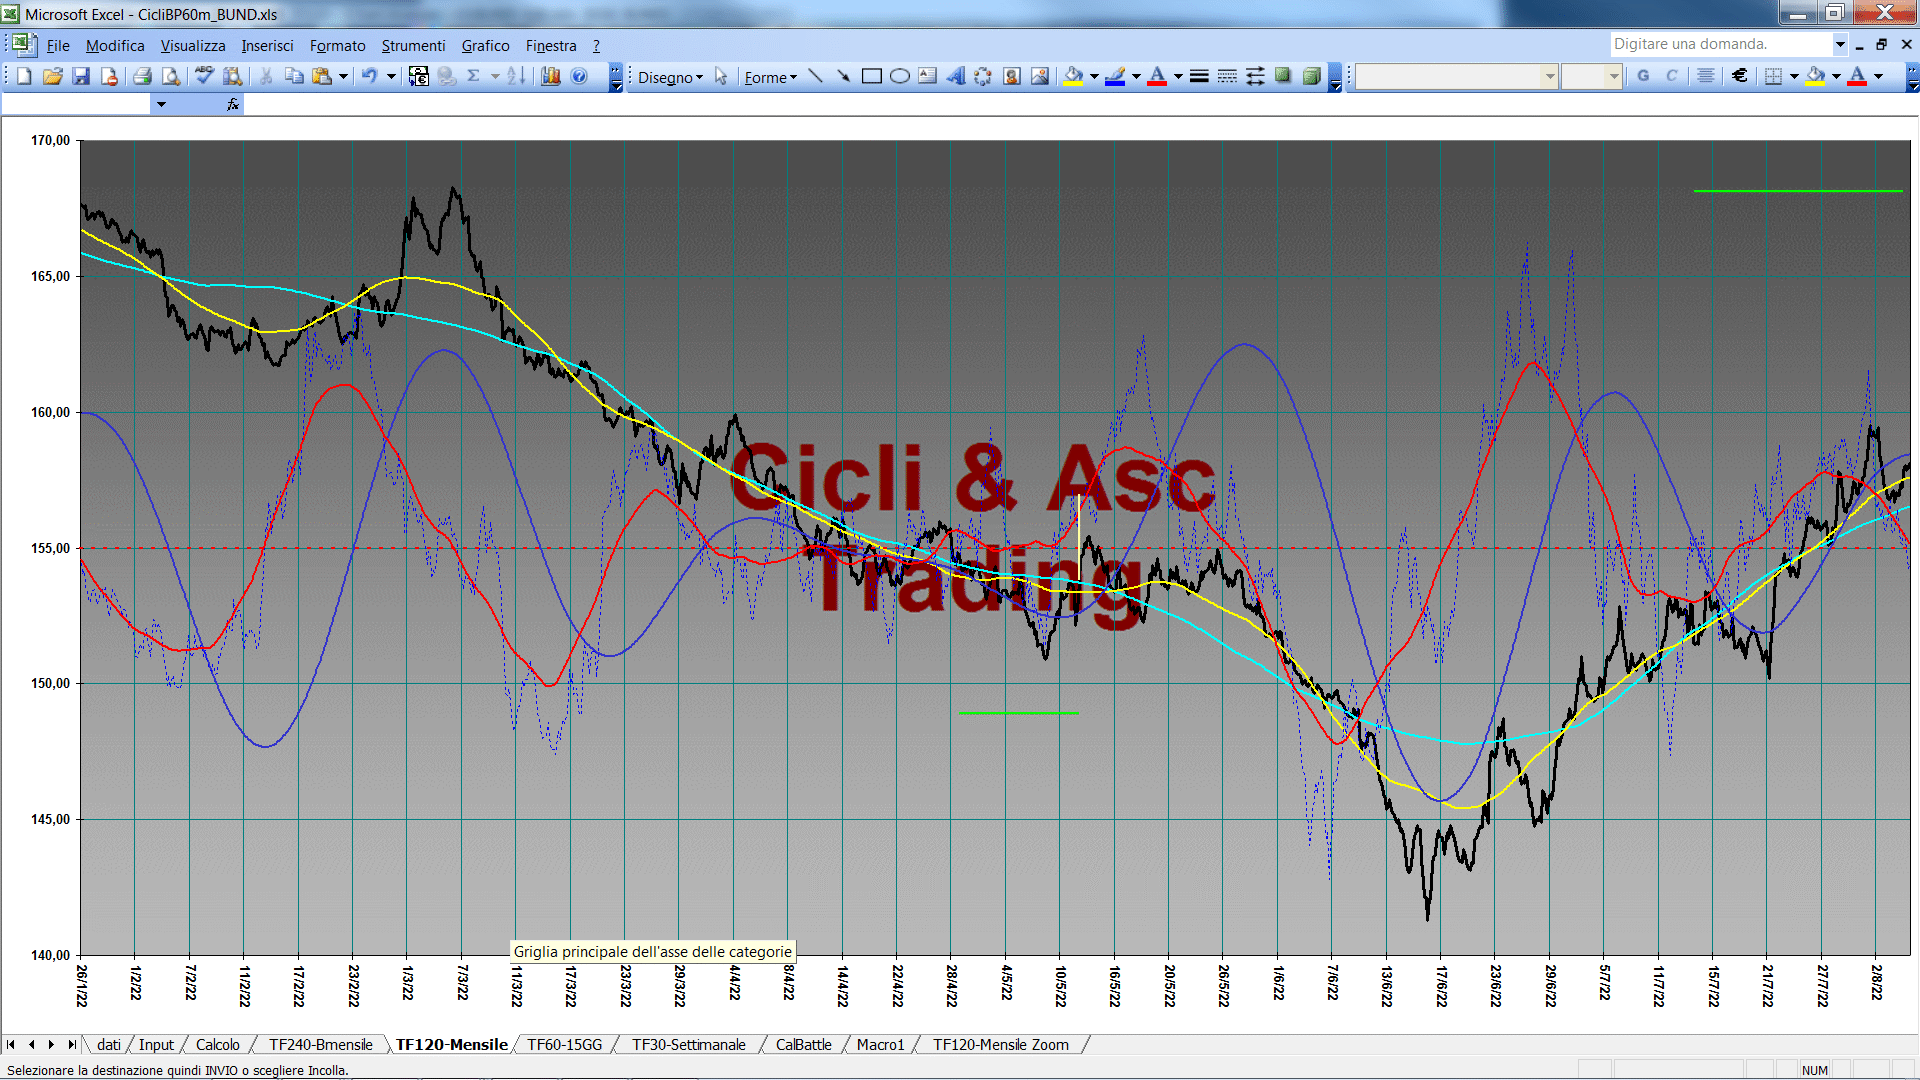Open the Inserisci menu
The width and height of the screenshot is (1920, 1080).
(267, 46)
